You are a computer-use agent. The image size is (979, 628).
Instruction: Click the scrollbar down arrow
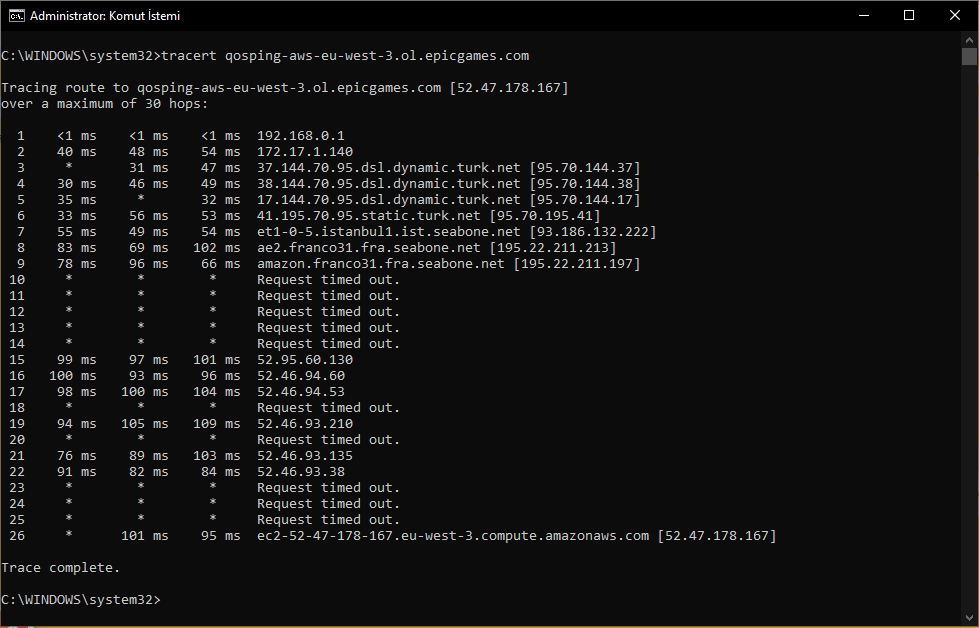pos(969,619)
